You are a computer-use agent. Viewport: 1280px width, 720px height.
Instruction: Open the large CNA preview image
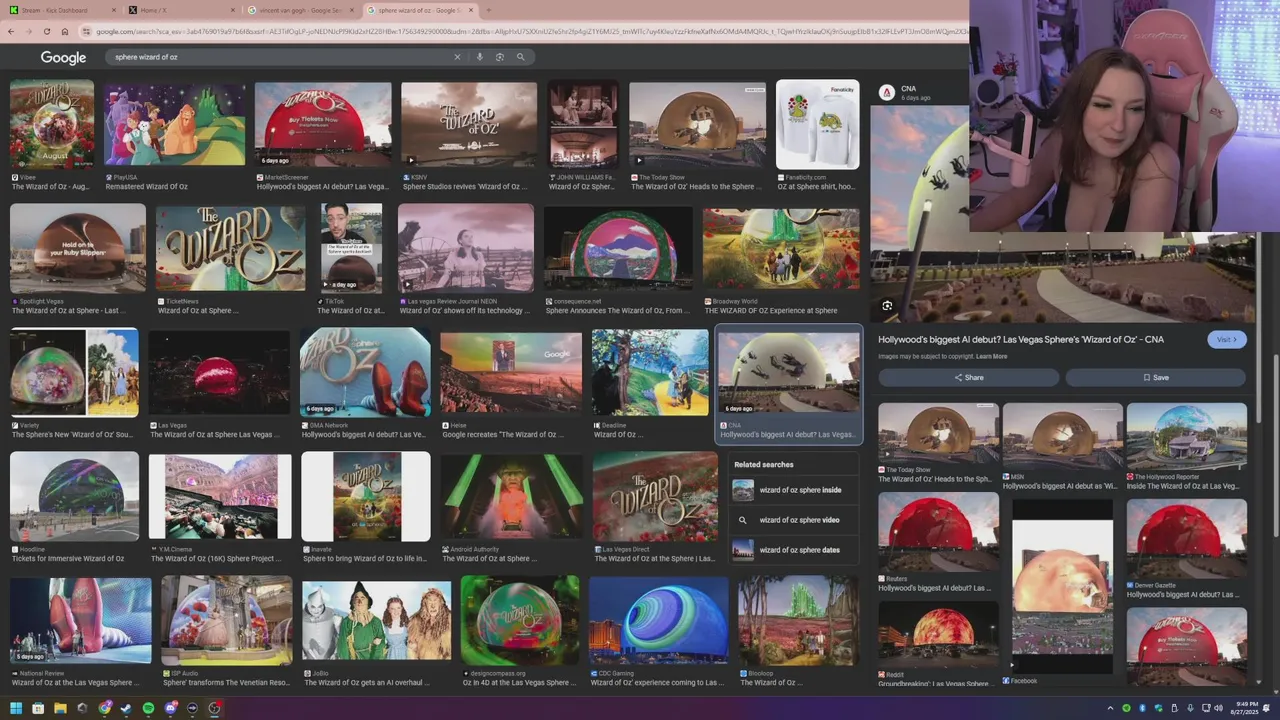1062,214
